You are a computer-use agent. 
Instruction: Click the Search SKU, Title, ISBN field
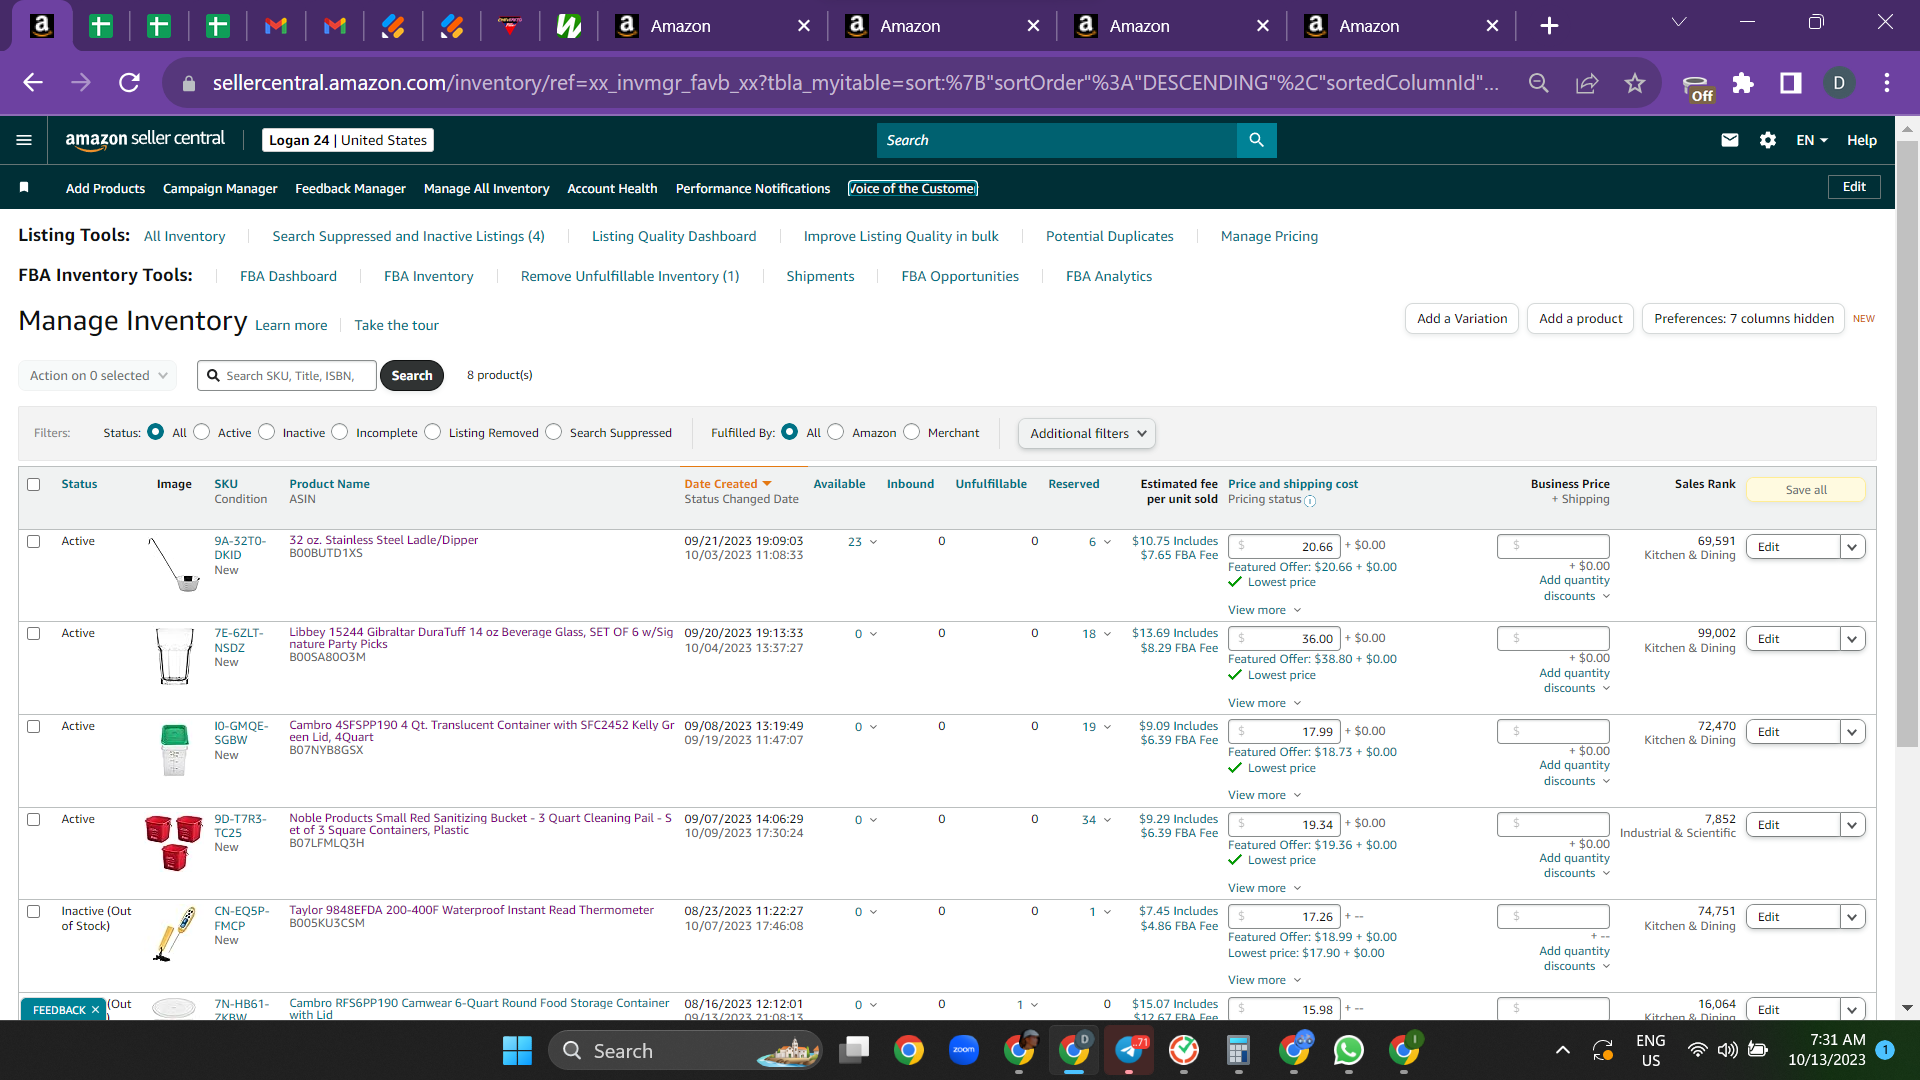point(287,375)
